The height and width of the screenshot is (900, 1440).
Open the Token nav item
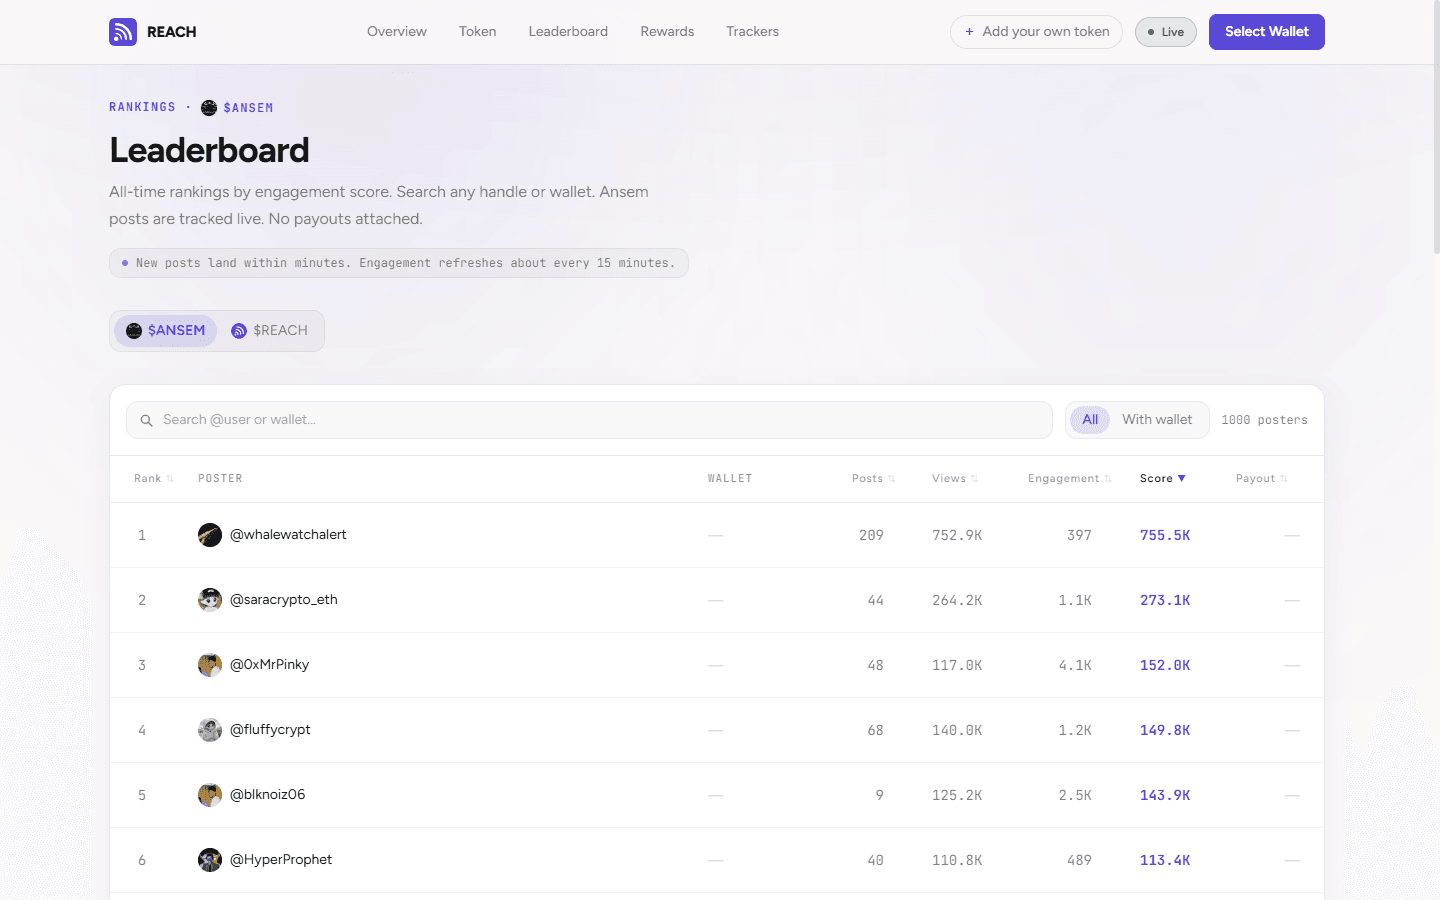[x=478, y=32]
